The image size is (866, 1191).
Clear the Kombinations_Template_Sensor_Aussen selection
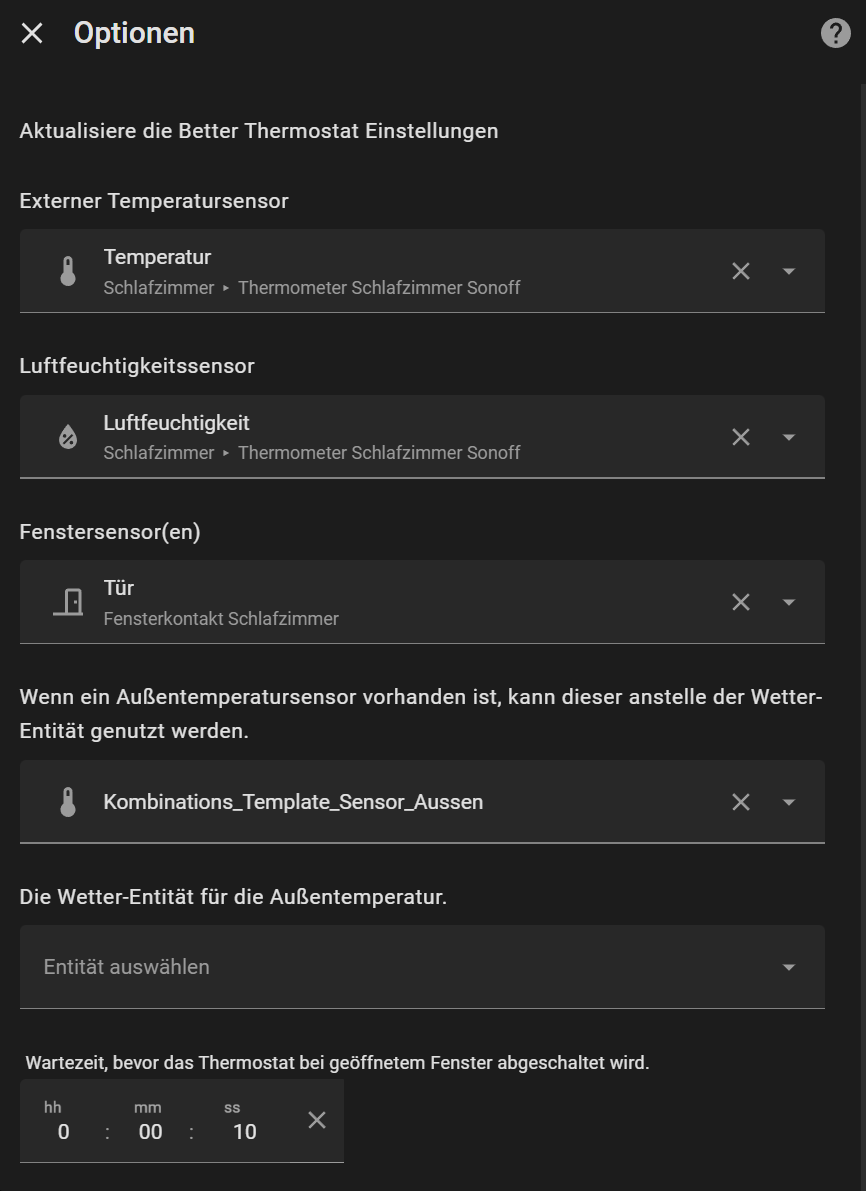click(x=741, y=802)
